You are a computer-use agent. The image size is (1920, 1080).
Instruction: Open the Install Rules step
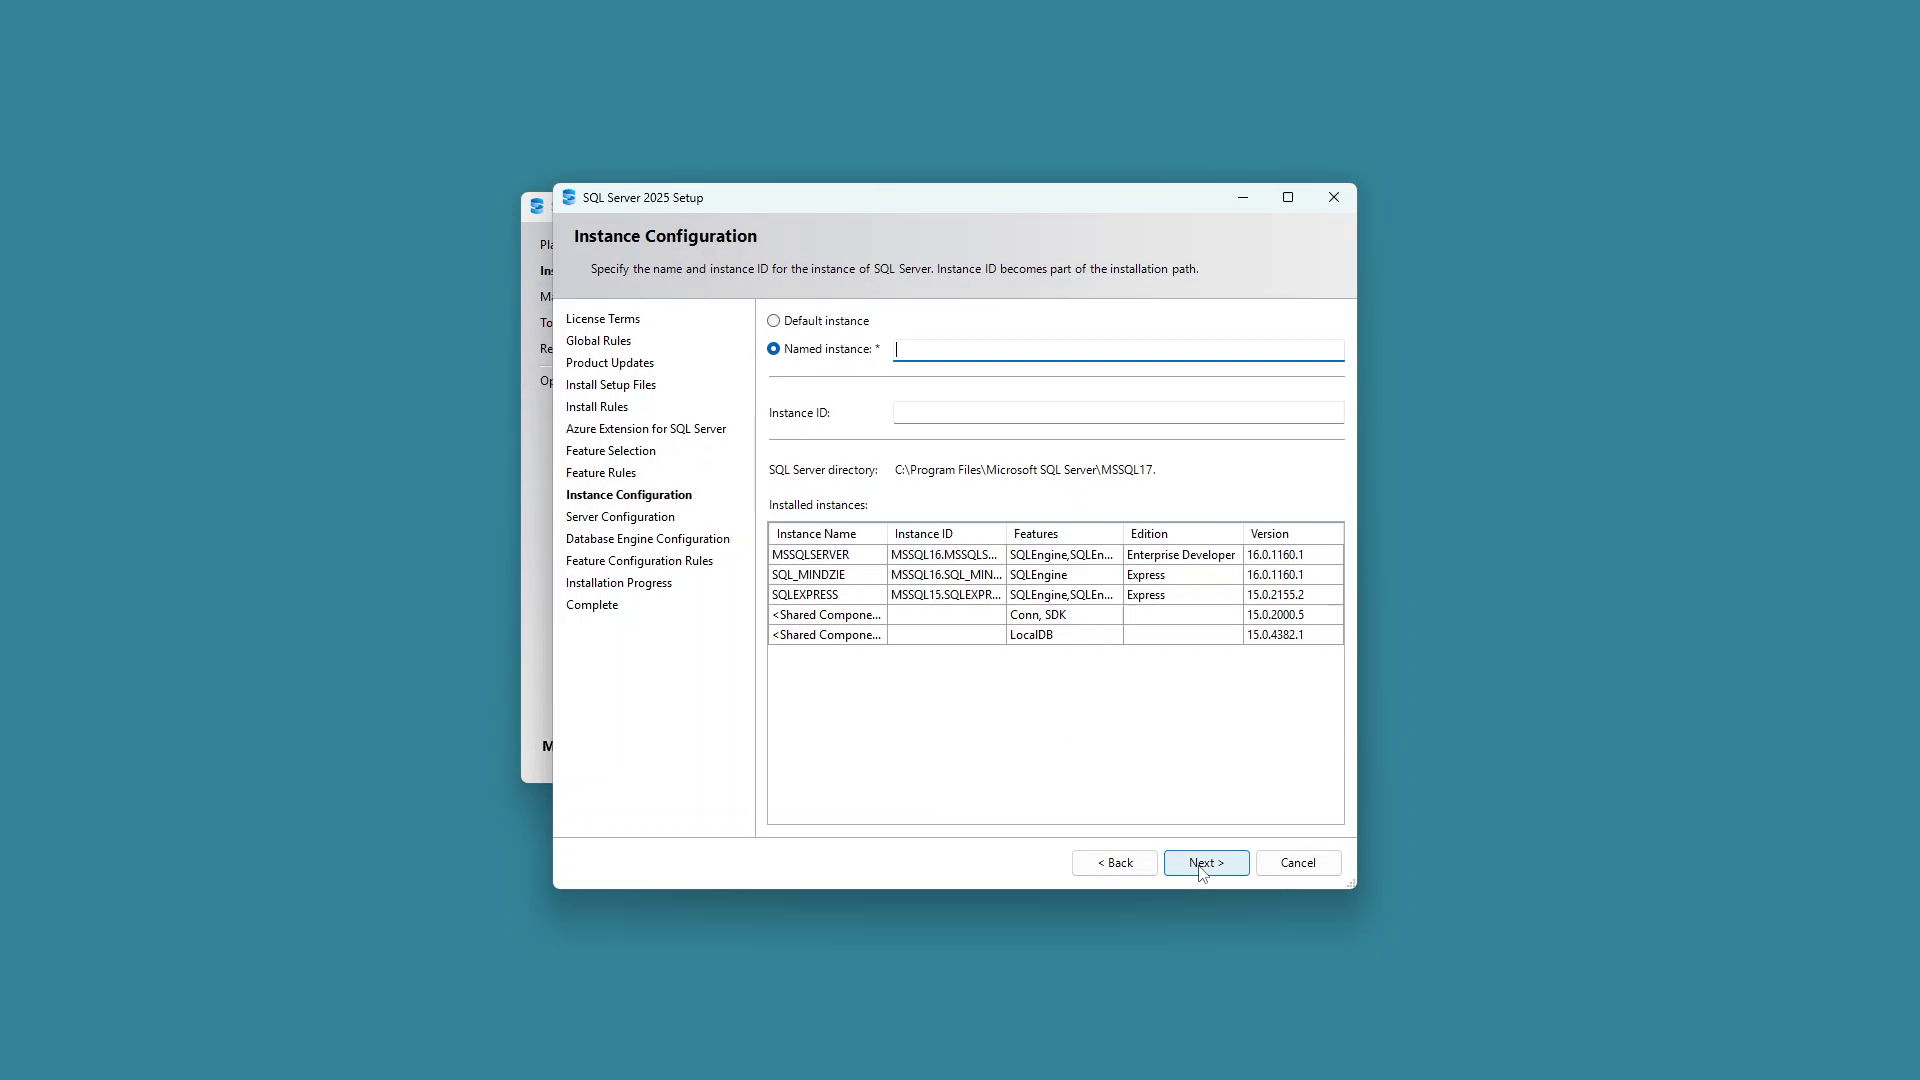597,407
